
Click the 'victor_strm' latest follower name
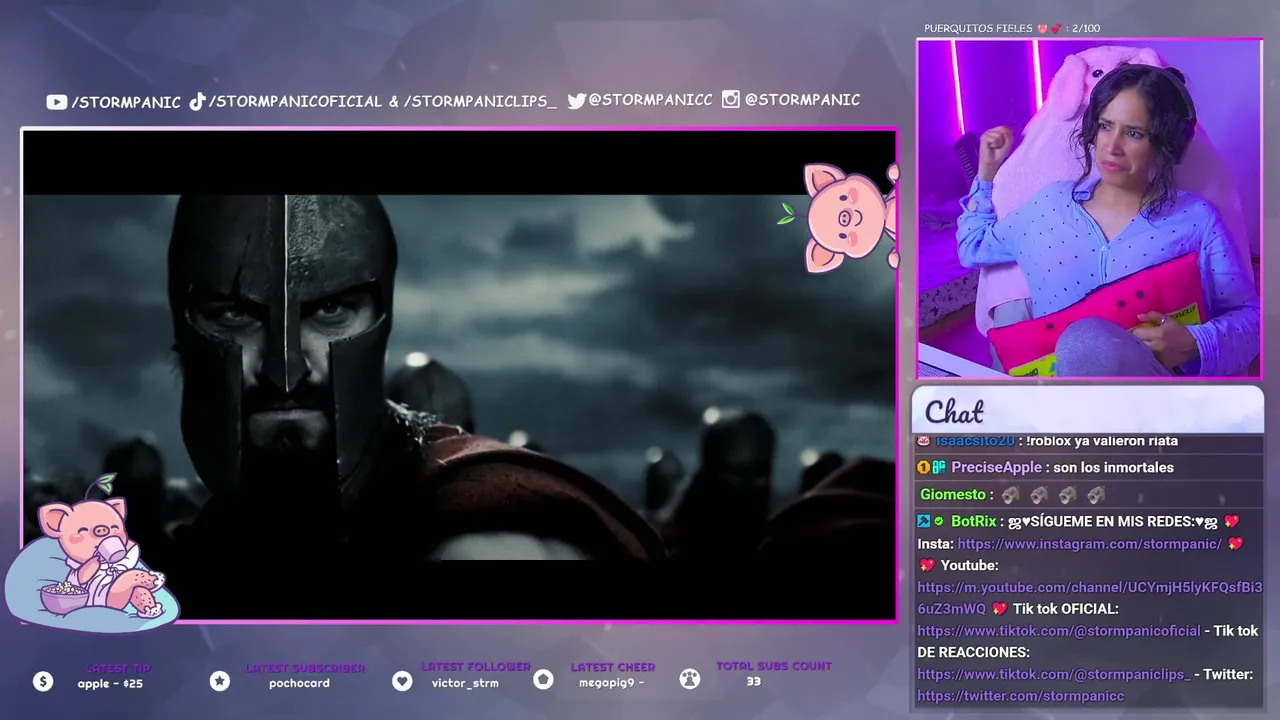(465, 683)
